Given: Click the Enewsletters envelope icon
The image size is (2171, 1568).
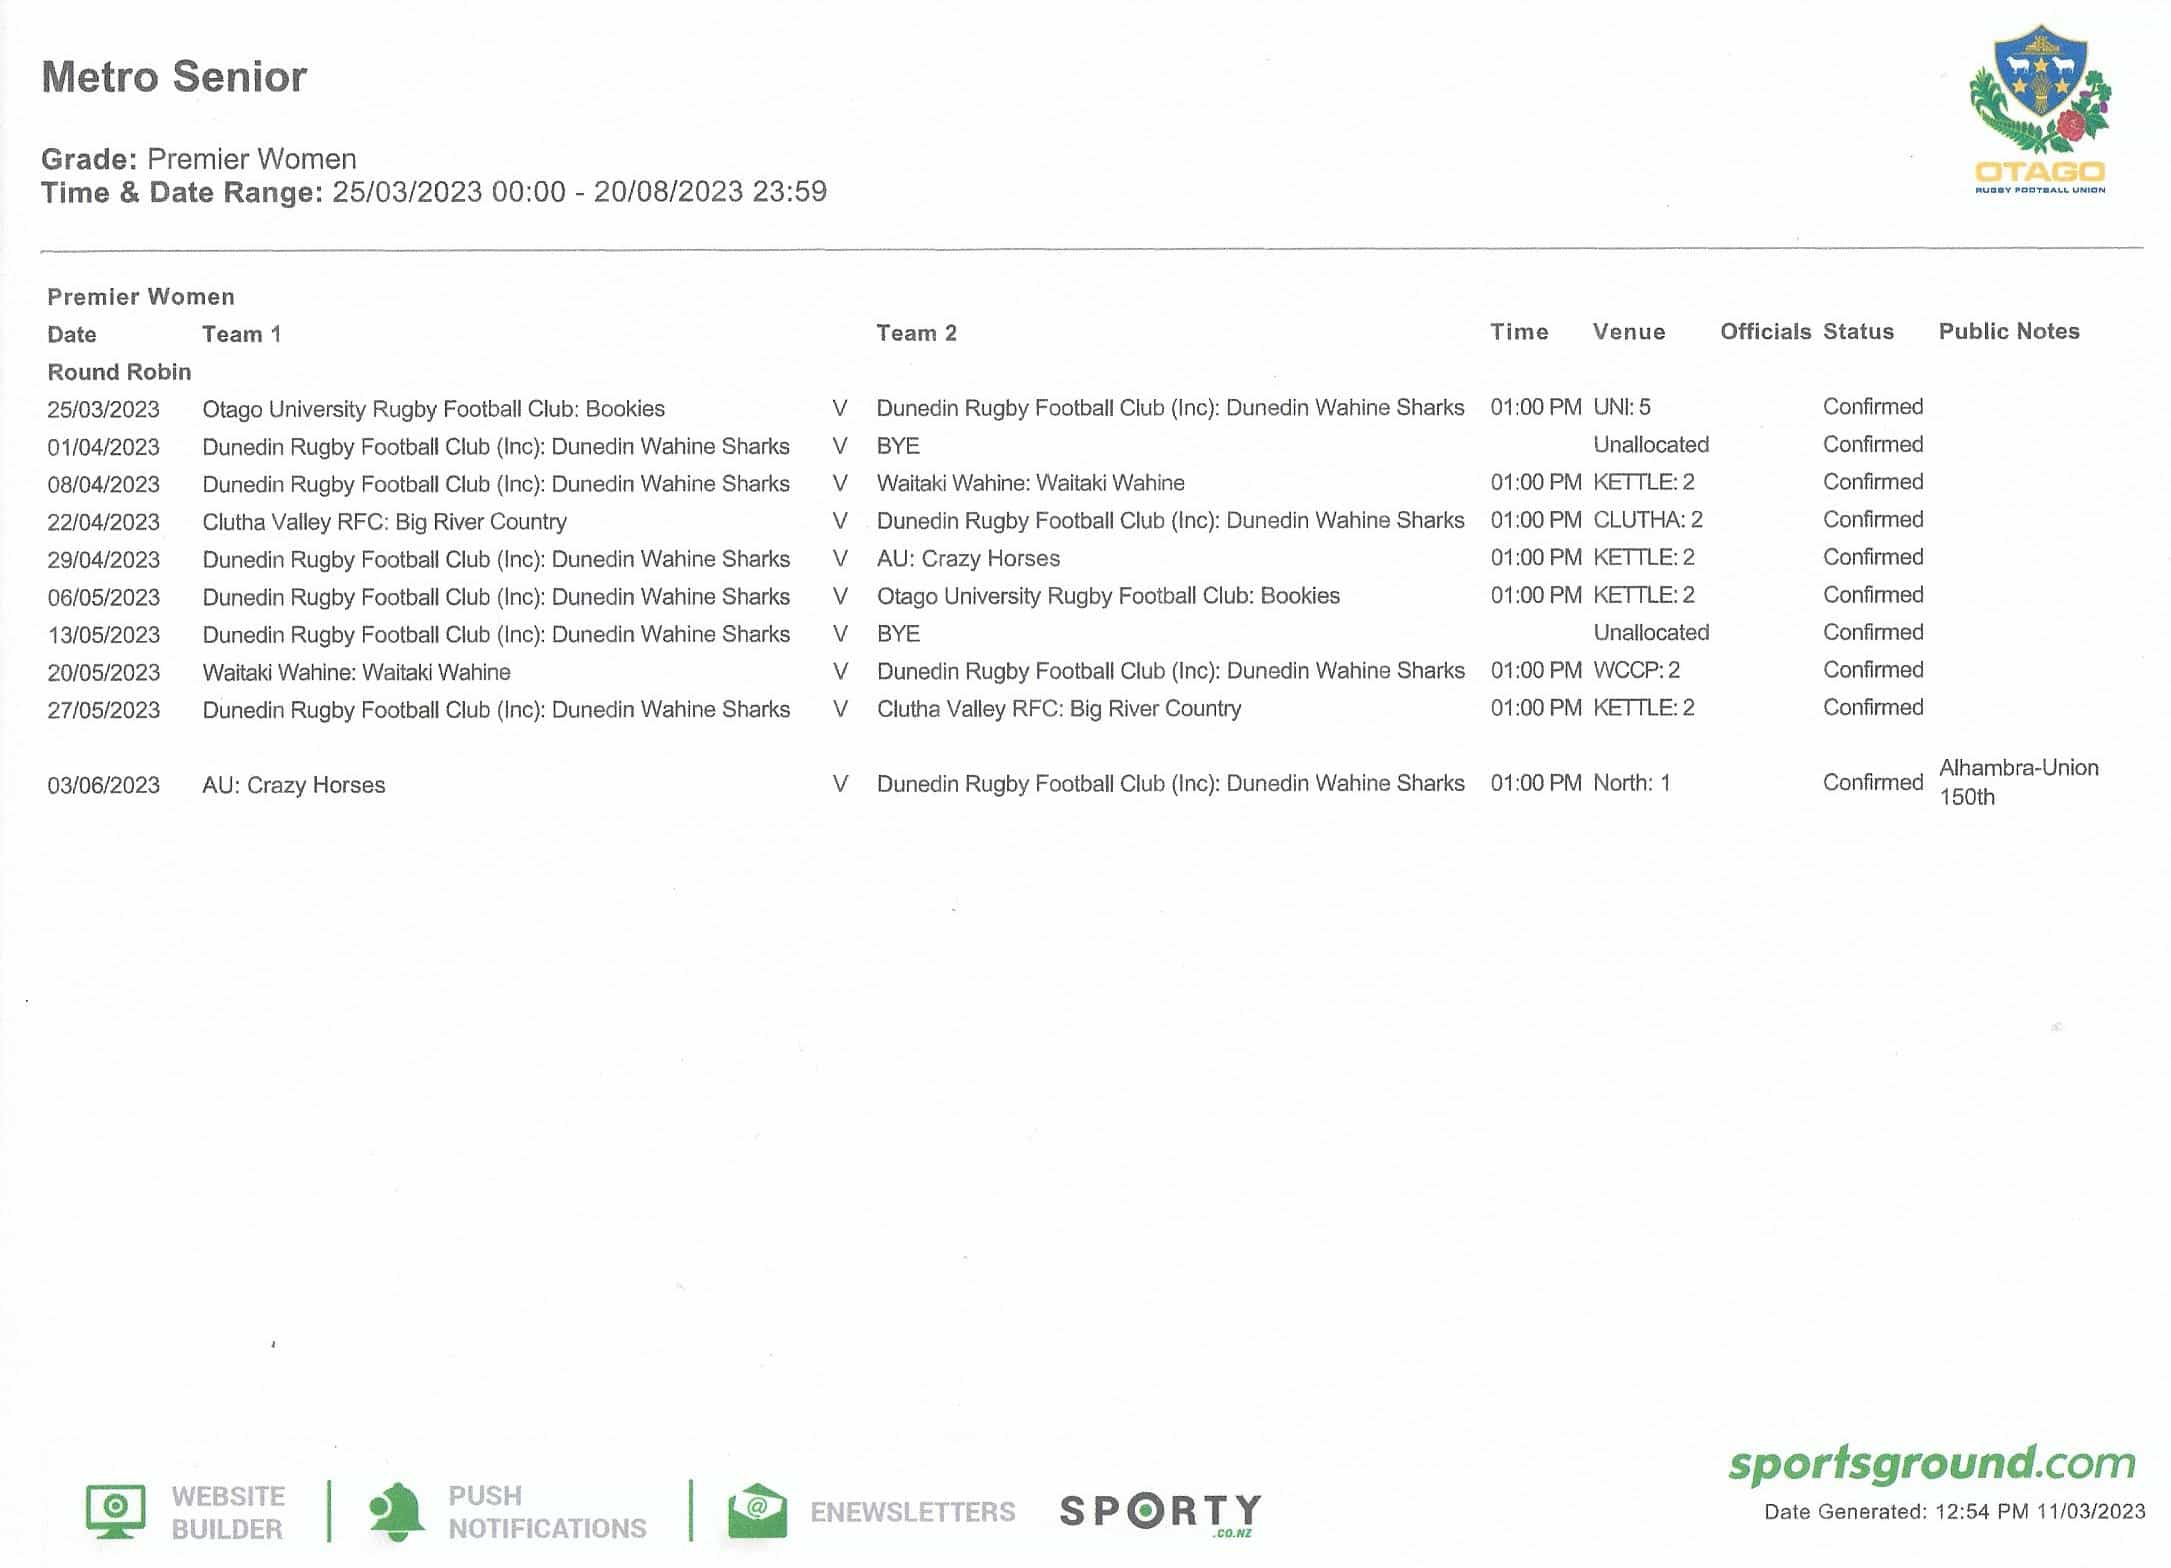Looking at the screenshot, I should click(757, 1511).
